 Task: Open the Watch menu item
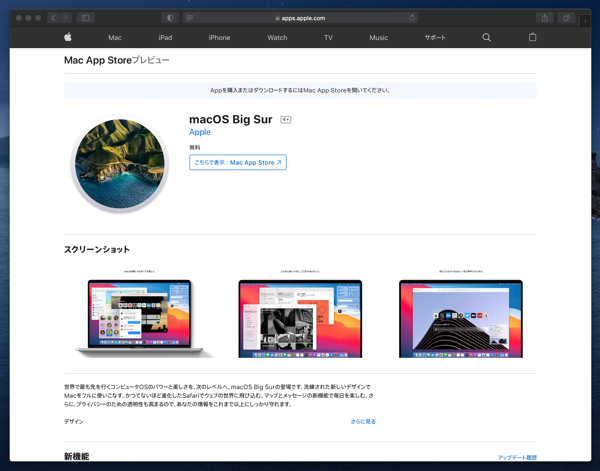pyautogui.click(x=277, y=37)
